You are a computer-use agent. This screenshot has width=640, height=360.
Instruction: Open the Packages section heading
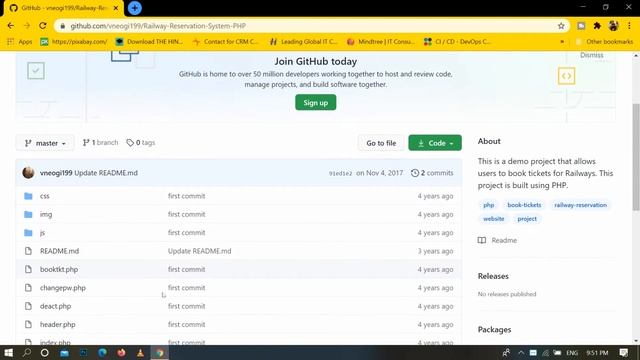(494, 329)
